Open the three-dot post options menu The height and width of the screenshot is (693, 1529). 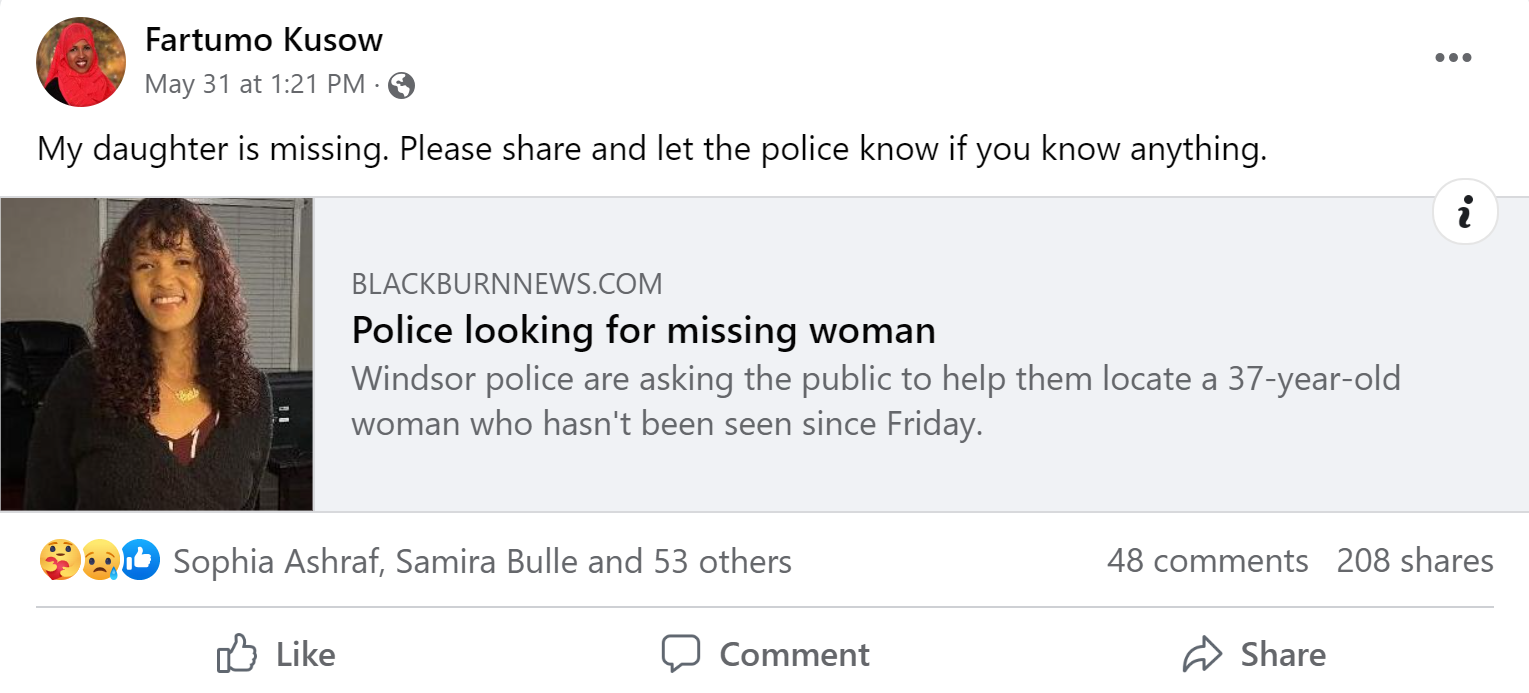coord(1452,58)
